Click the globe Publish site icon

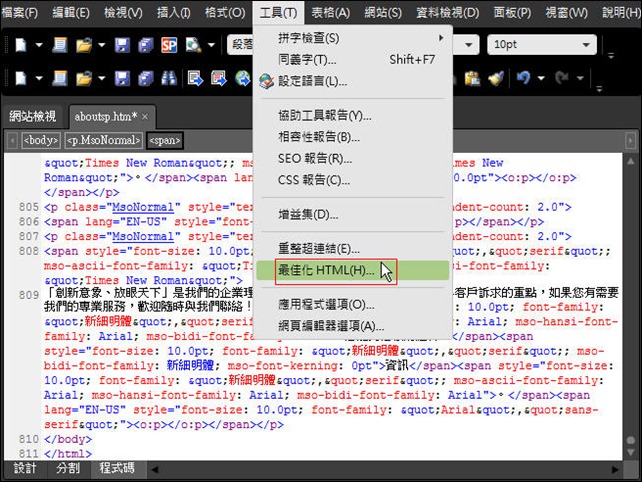click(242, 78)
